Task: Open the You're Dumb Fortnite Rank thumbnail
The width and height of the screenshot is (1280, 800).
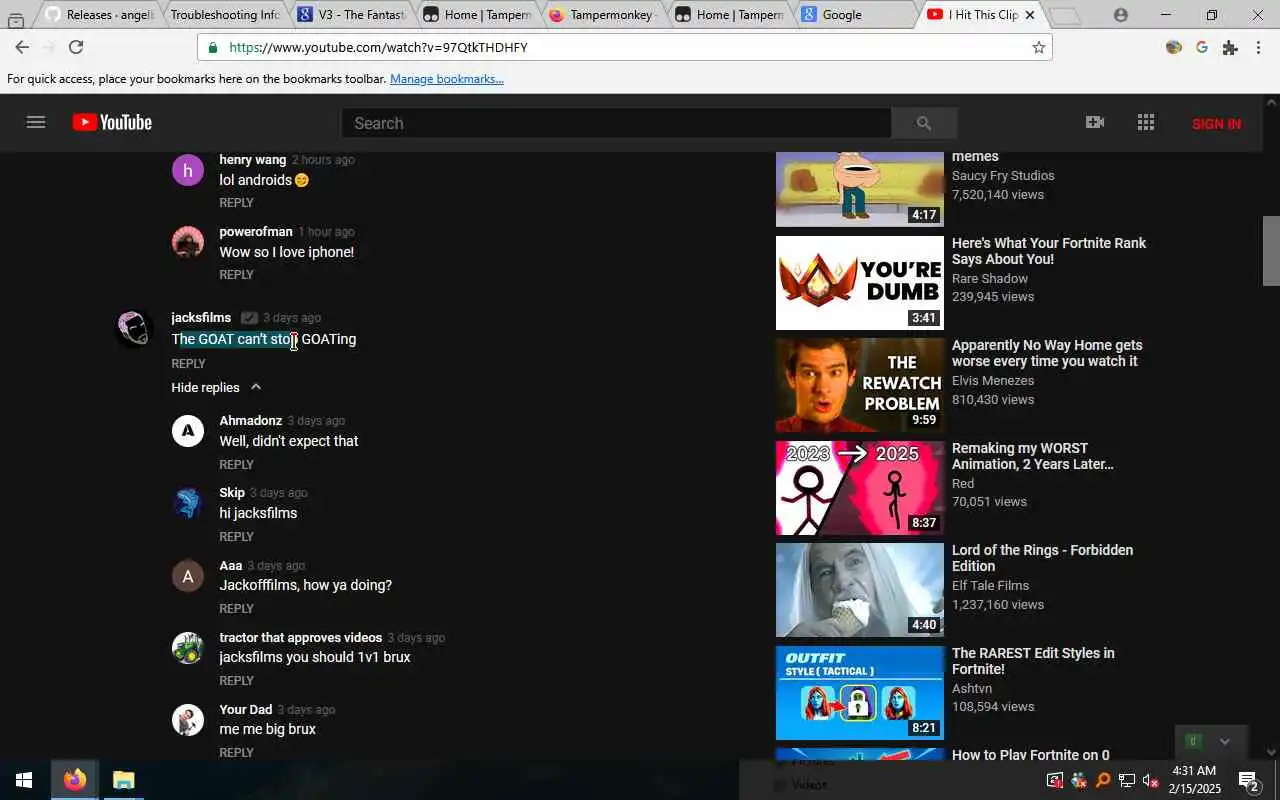Action: 860,283
